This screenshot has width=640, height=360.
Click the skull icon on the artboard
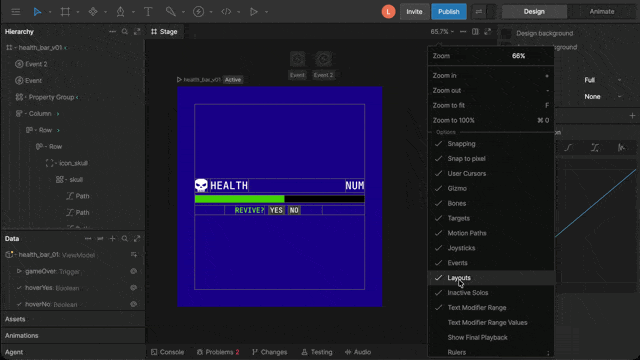click(x=201, y=185)
